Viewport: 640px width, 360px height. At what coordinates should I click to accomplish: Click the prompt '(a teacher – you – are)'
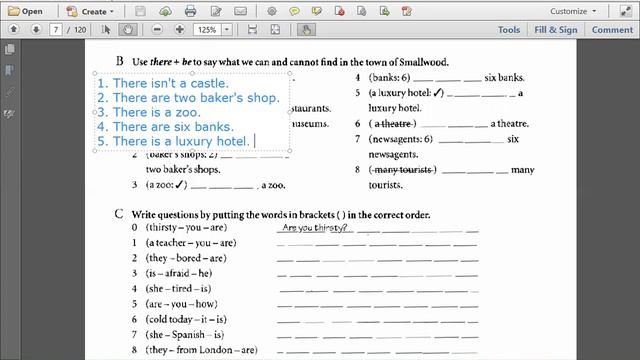coord(191,243)
